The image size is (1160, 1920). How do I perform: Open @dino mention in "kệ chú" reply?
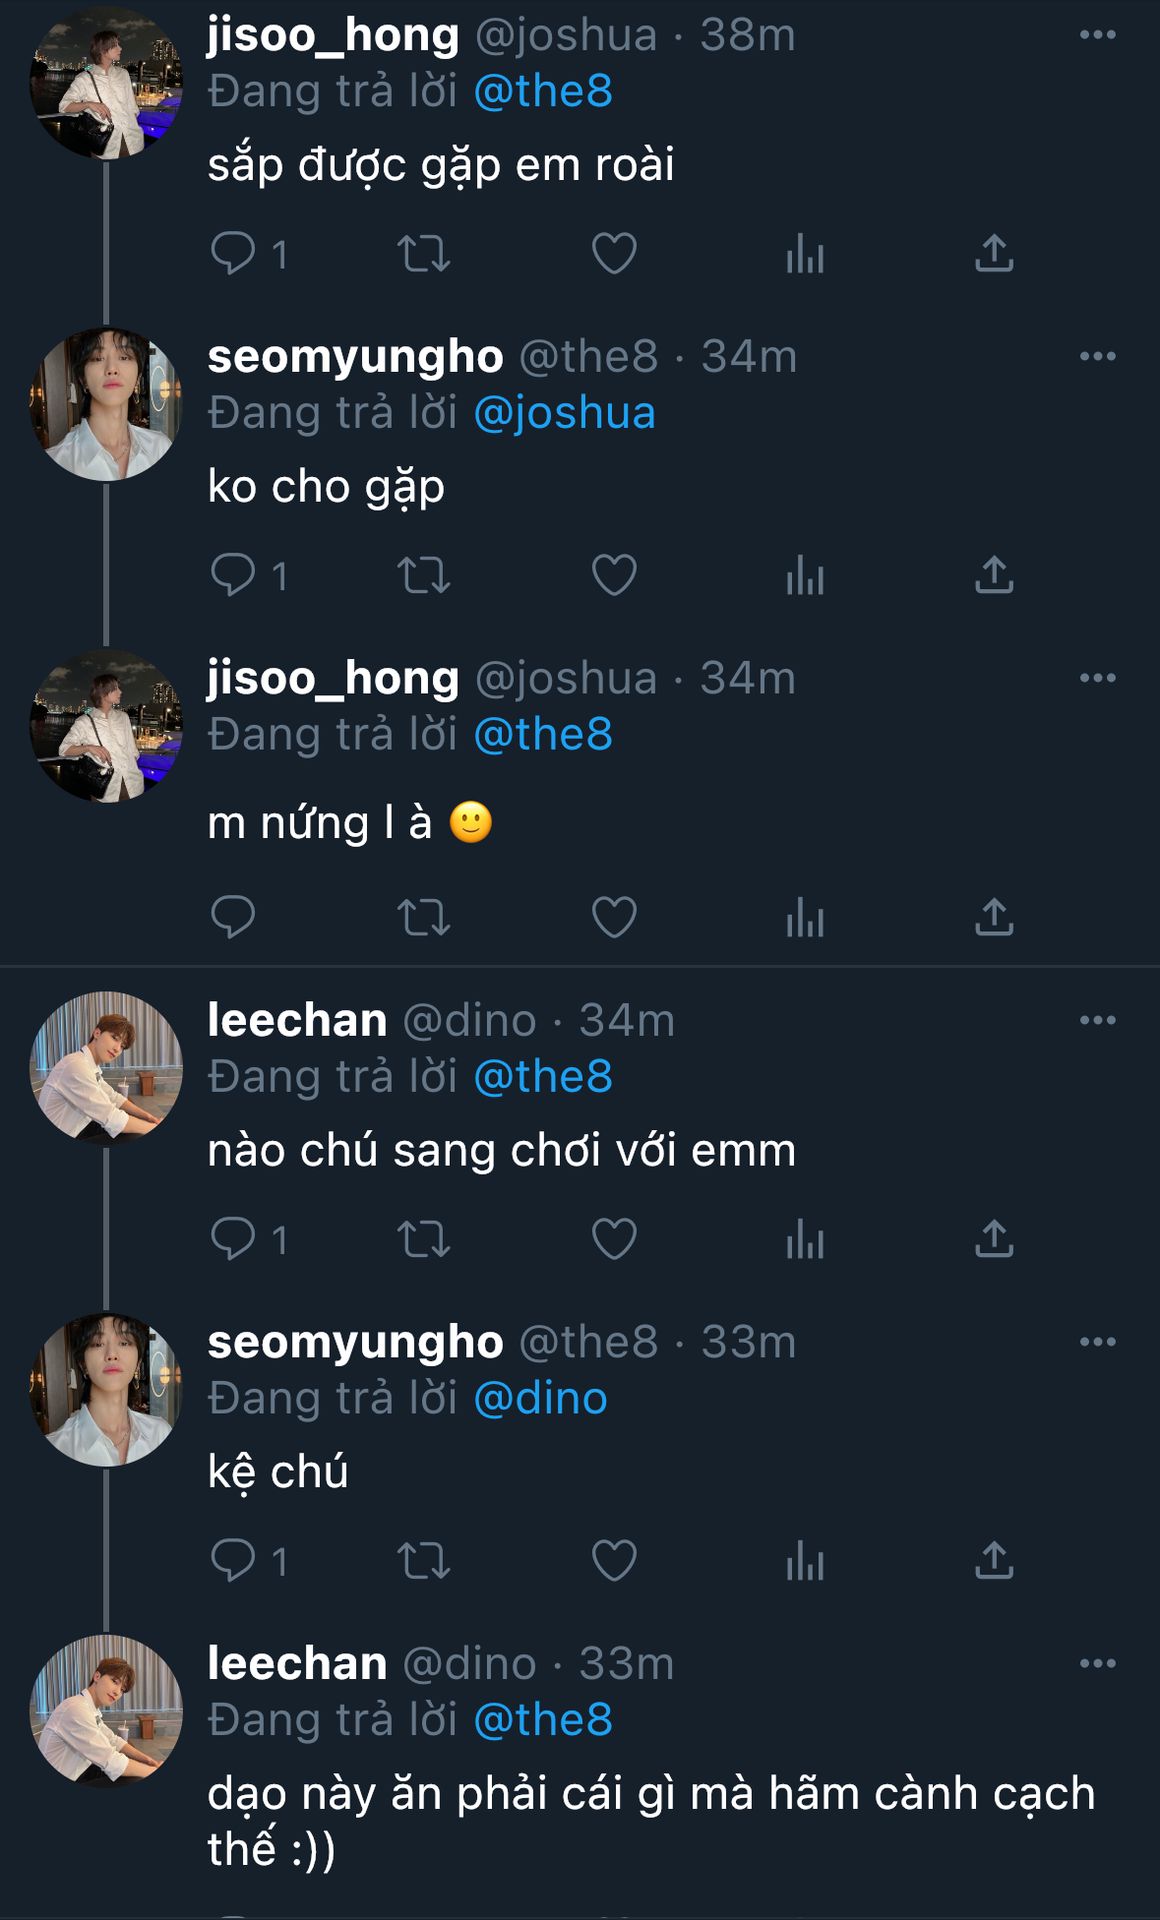click(540, 1399)
